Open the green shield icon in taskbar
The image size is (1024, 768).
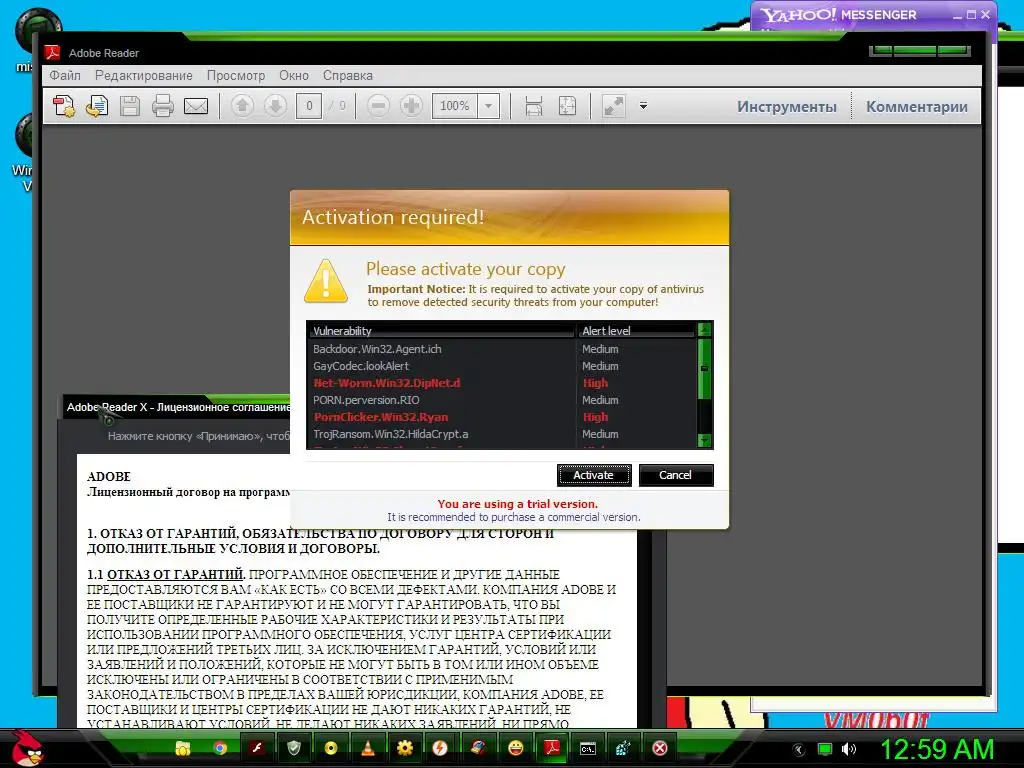click(x=294, y=748)
